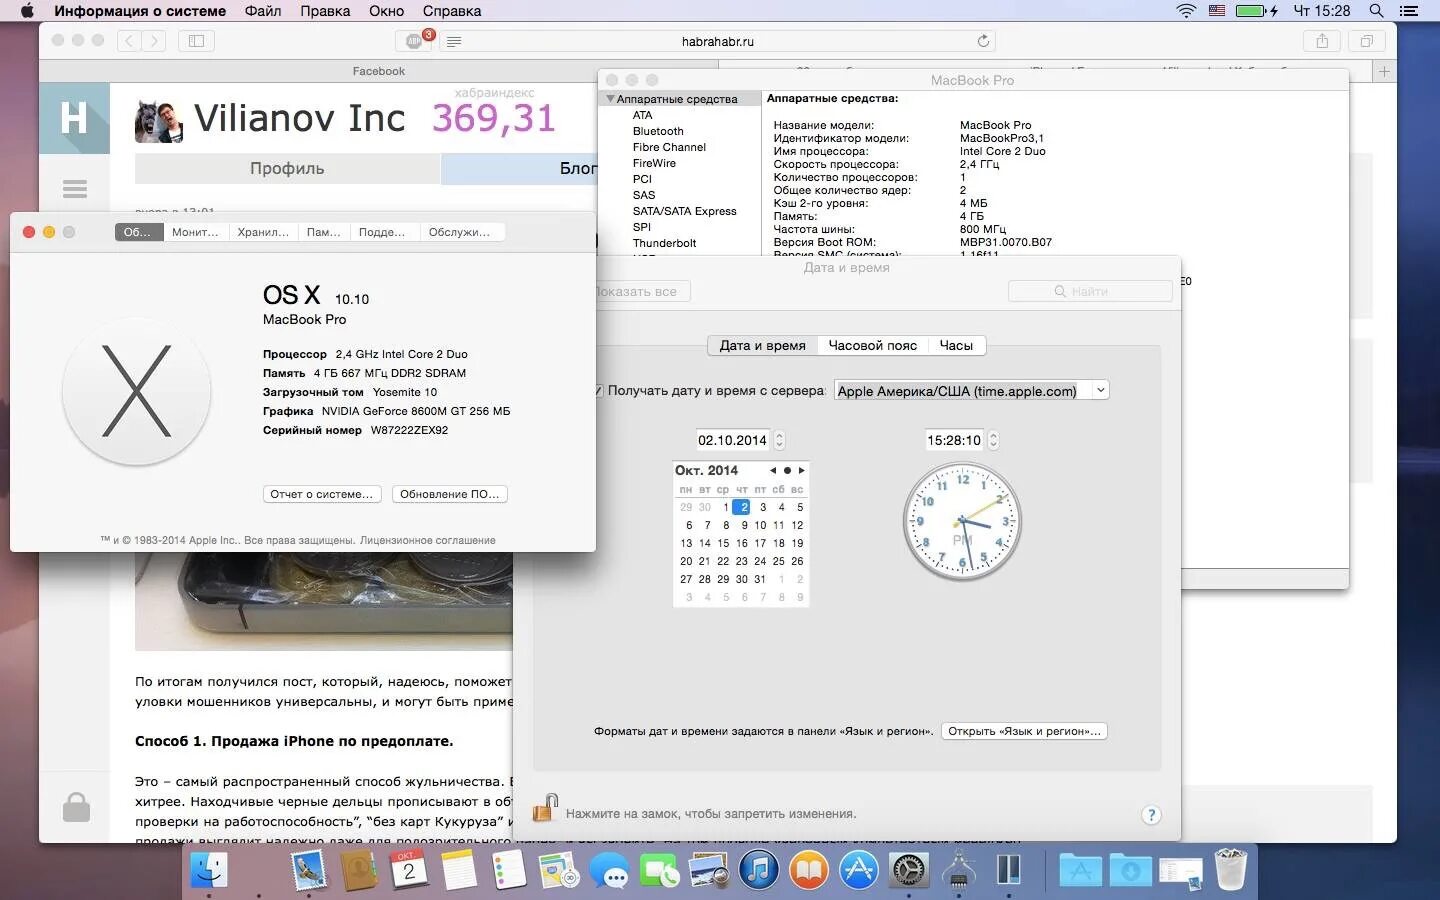Open Reminders from the Dock
1440x900 pixels.
click(x=509, y=870)
